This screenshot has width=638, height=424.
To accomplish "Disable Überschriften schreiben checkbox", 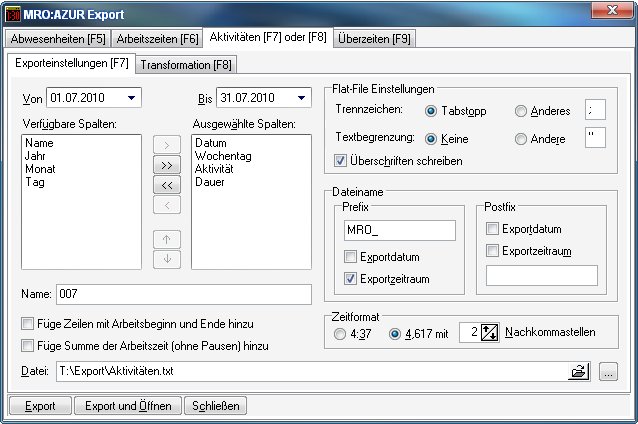I will click(x=342, y=160).
